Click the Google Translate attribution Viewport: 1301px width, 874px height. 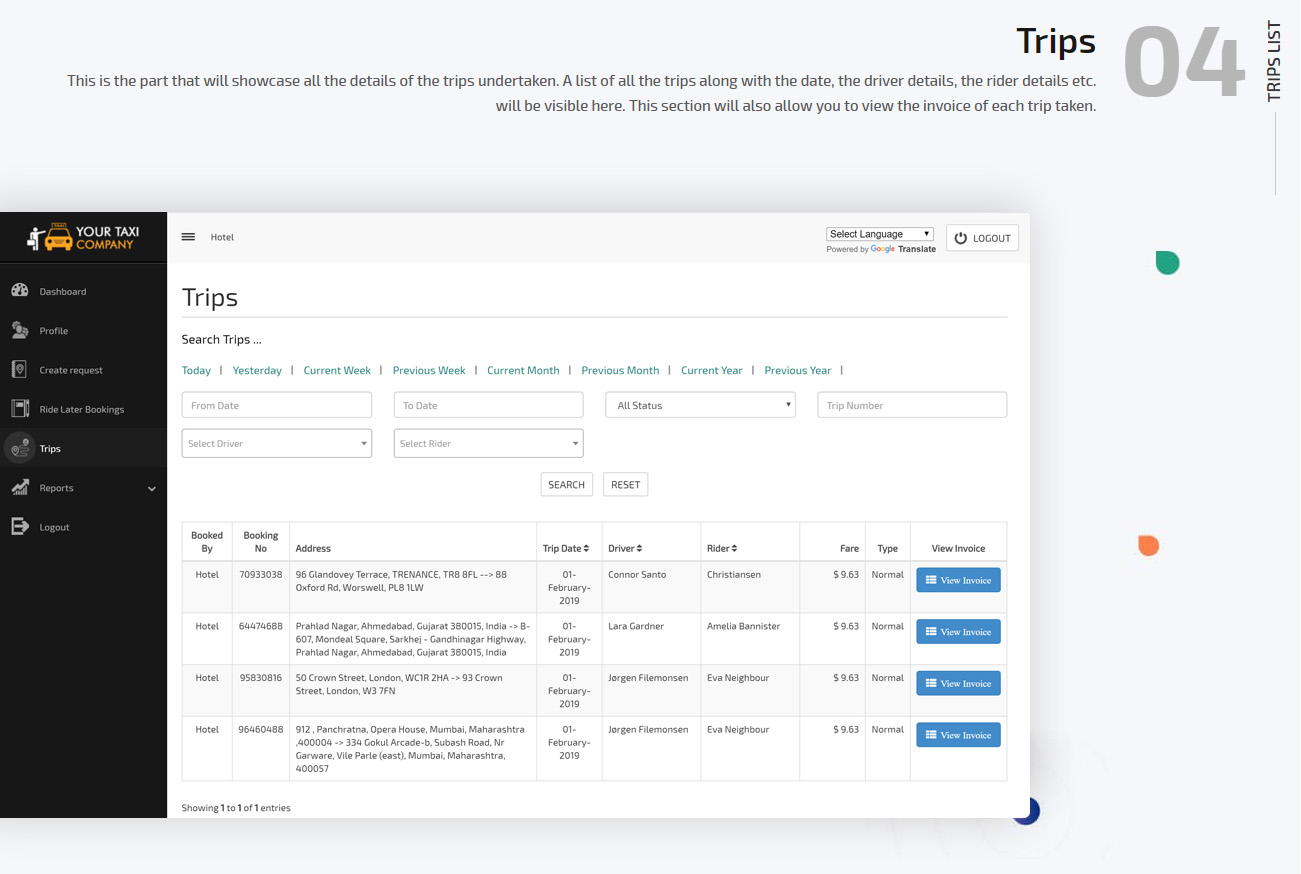[x=881, y=249]
